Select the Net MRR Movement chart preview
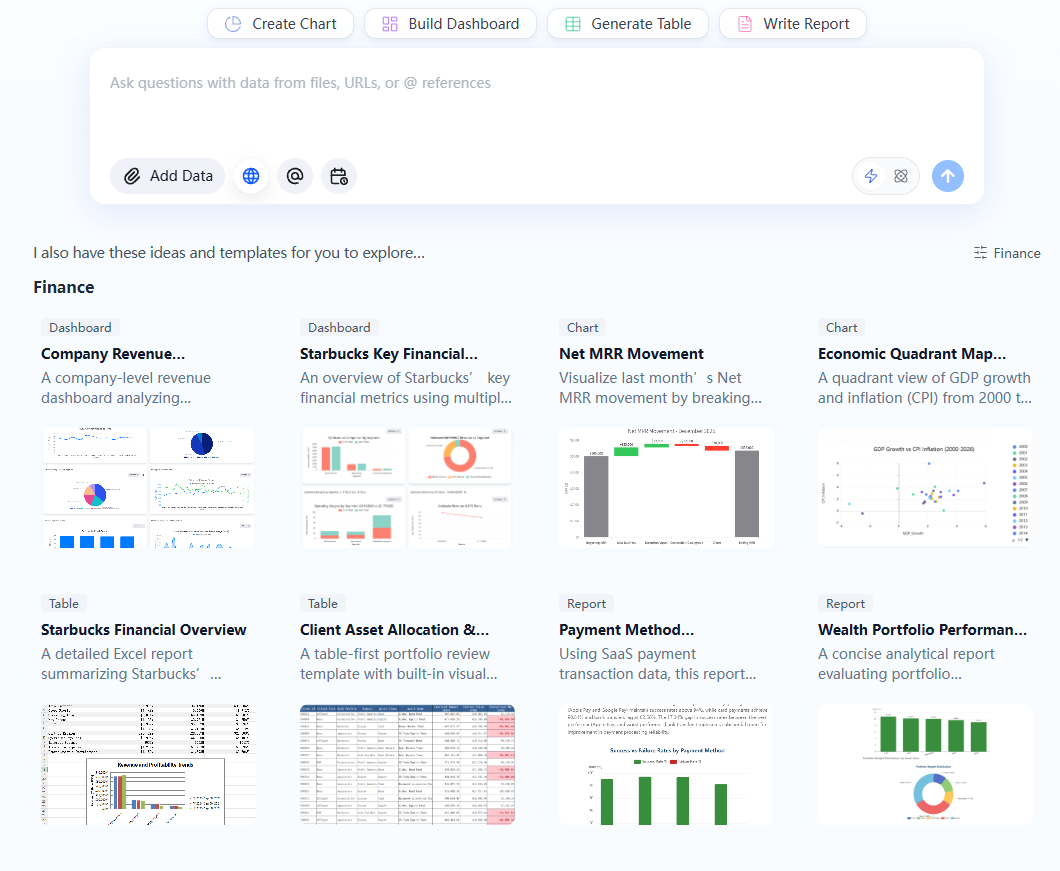 [666, 488]
